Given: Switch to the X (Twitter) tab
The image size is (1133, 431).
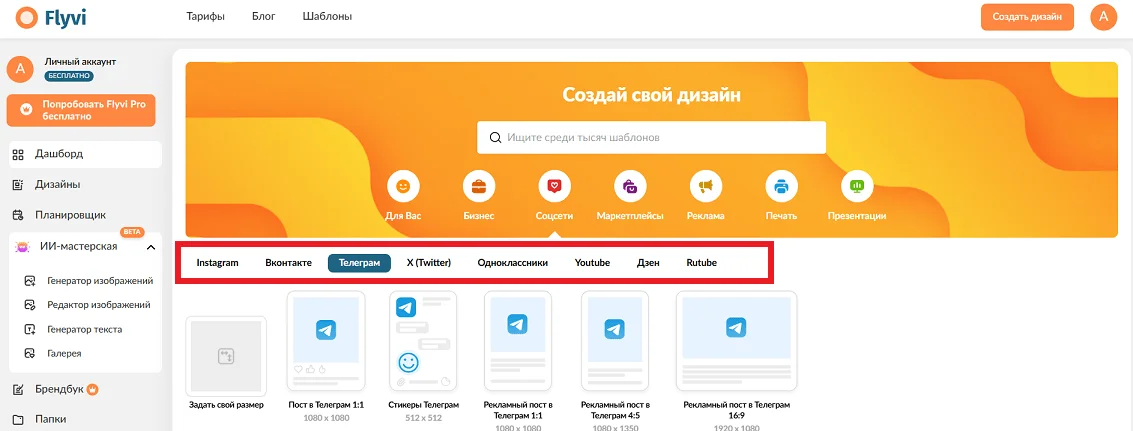Looking at the screenshot, I should tap(428, 263).
